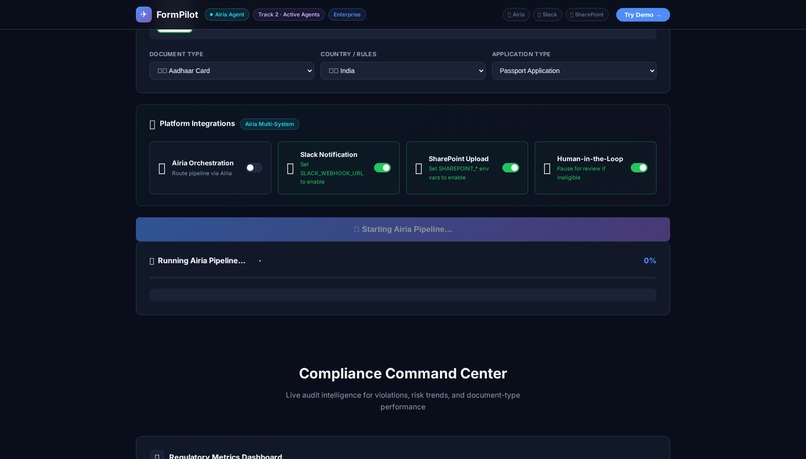Click the Enterprise badge in header
The height and width of the screenshot is (459, 806).
pos(347,14)
